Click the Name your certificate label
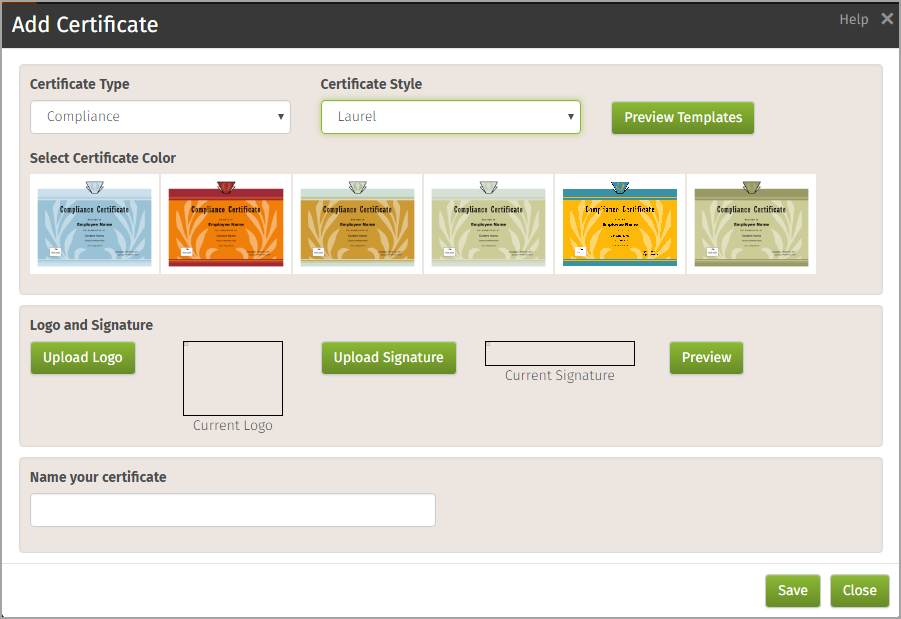Screen dimensions: 901x619 98,477
